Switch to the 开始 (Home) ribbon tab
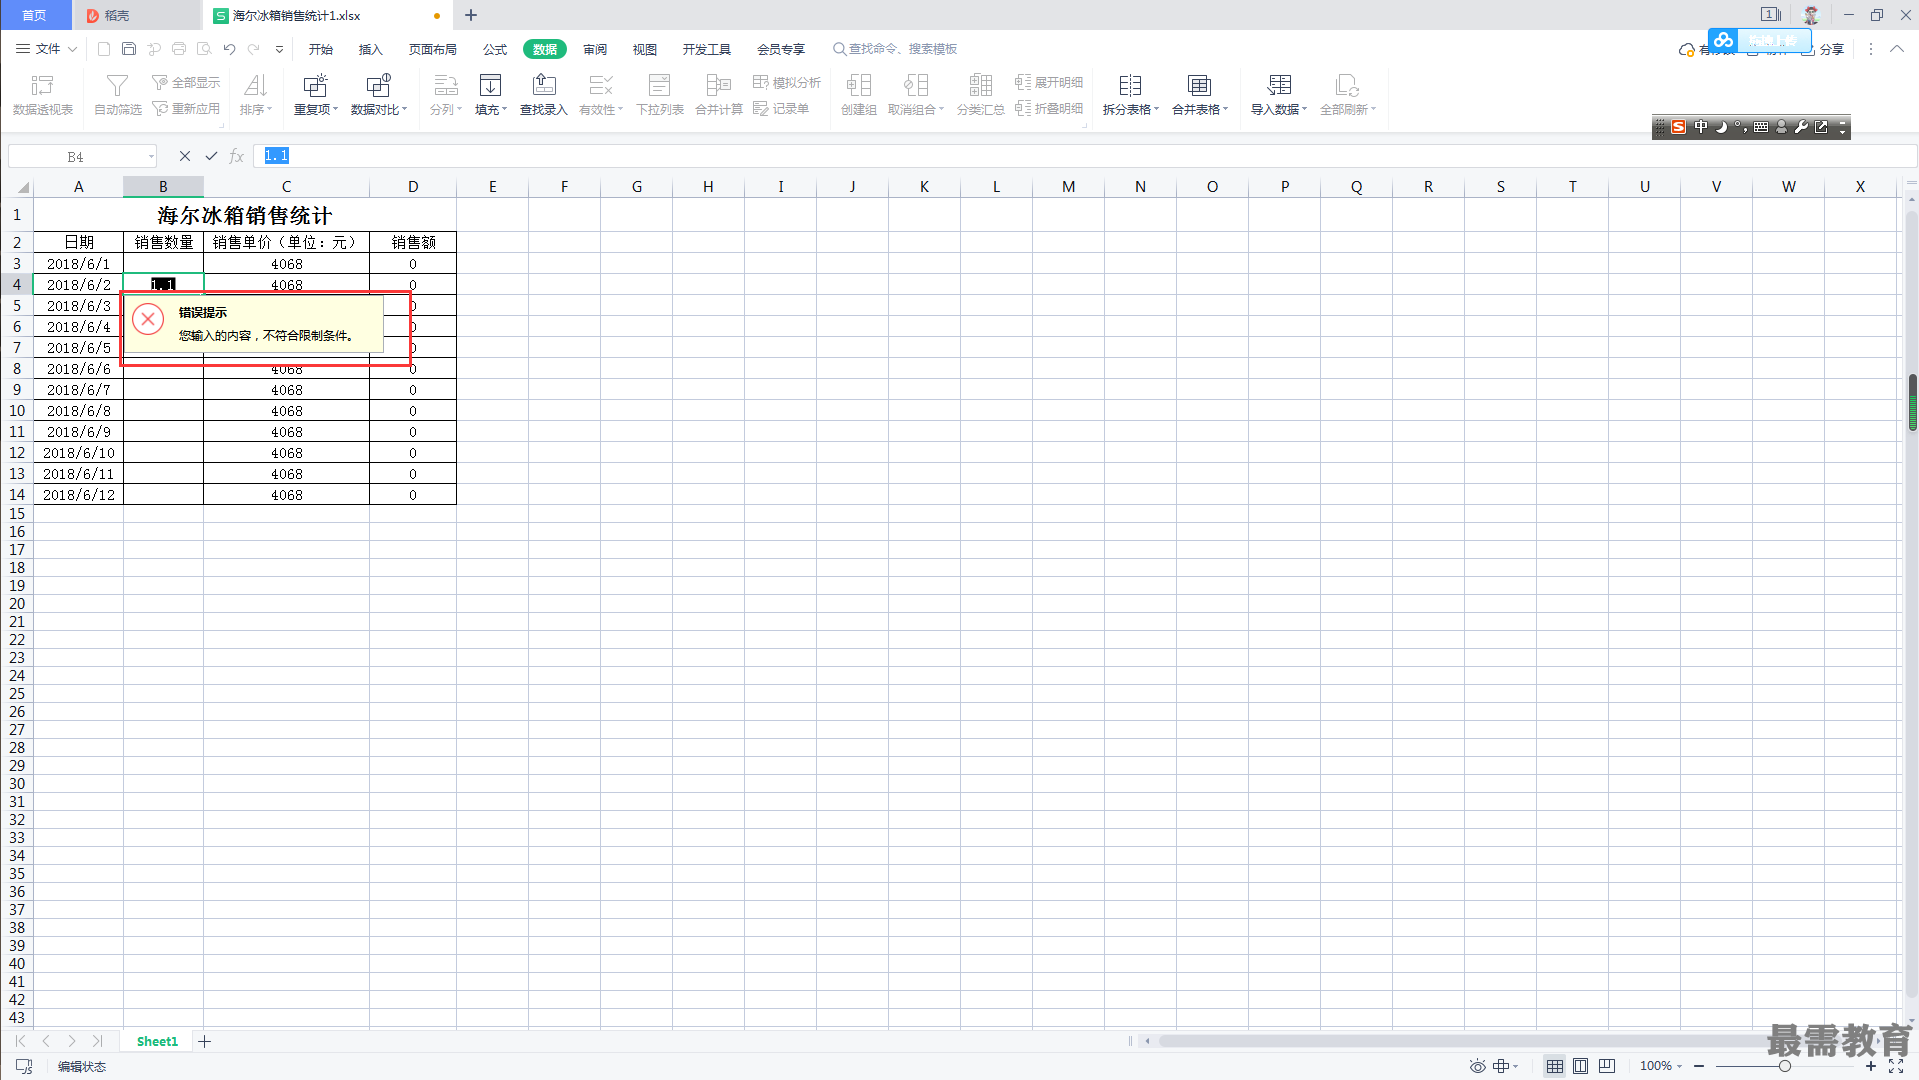1919x1080 pixels. tap(321, 49)
